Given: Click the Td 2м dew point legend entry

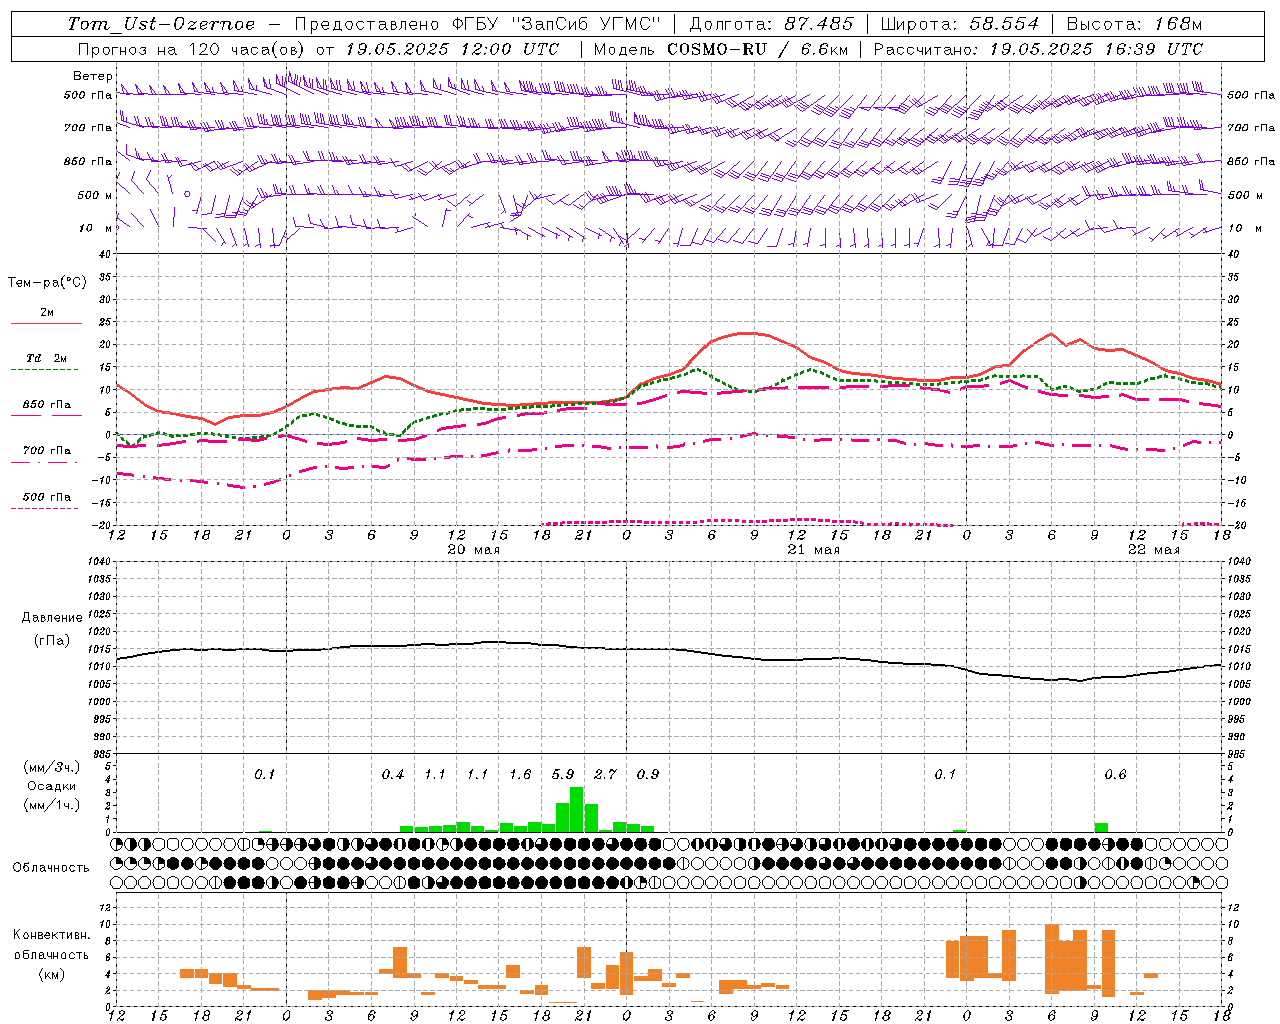Looking at the screenshot, I should (x=47, y=358).
